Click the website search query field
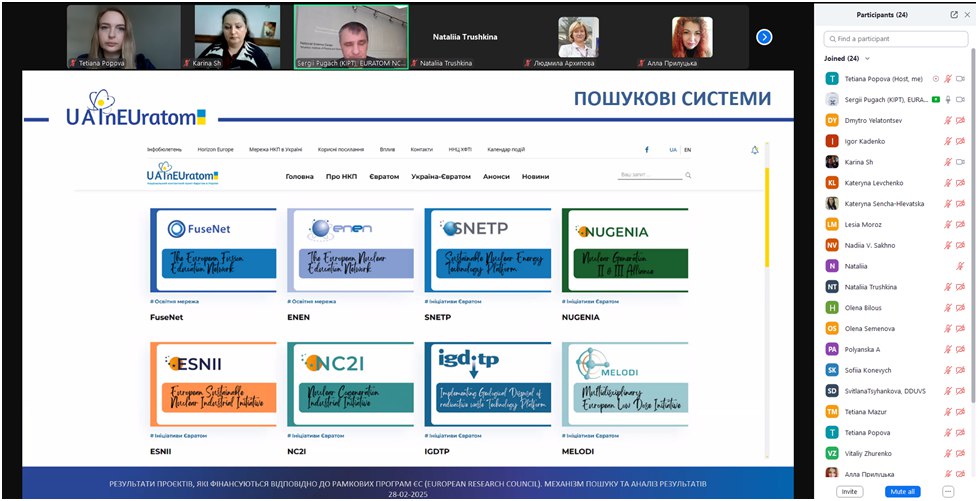Screen dimensions: 978x501 click(x=650, y=175)
